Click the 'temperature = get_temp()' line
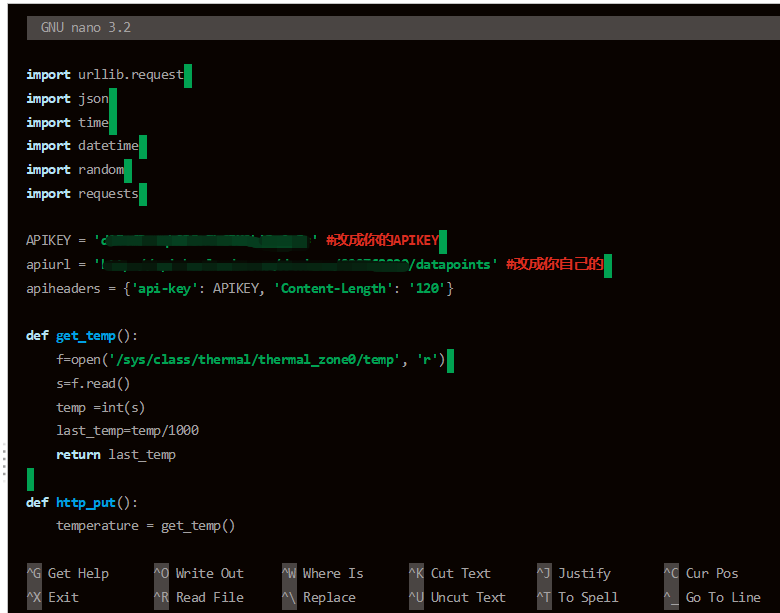 click(146, 526)
